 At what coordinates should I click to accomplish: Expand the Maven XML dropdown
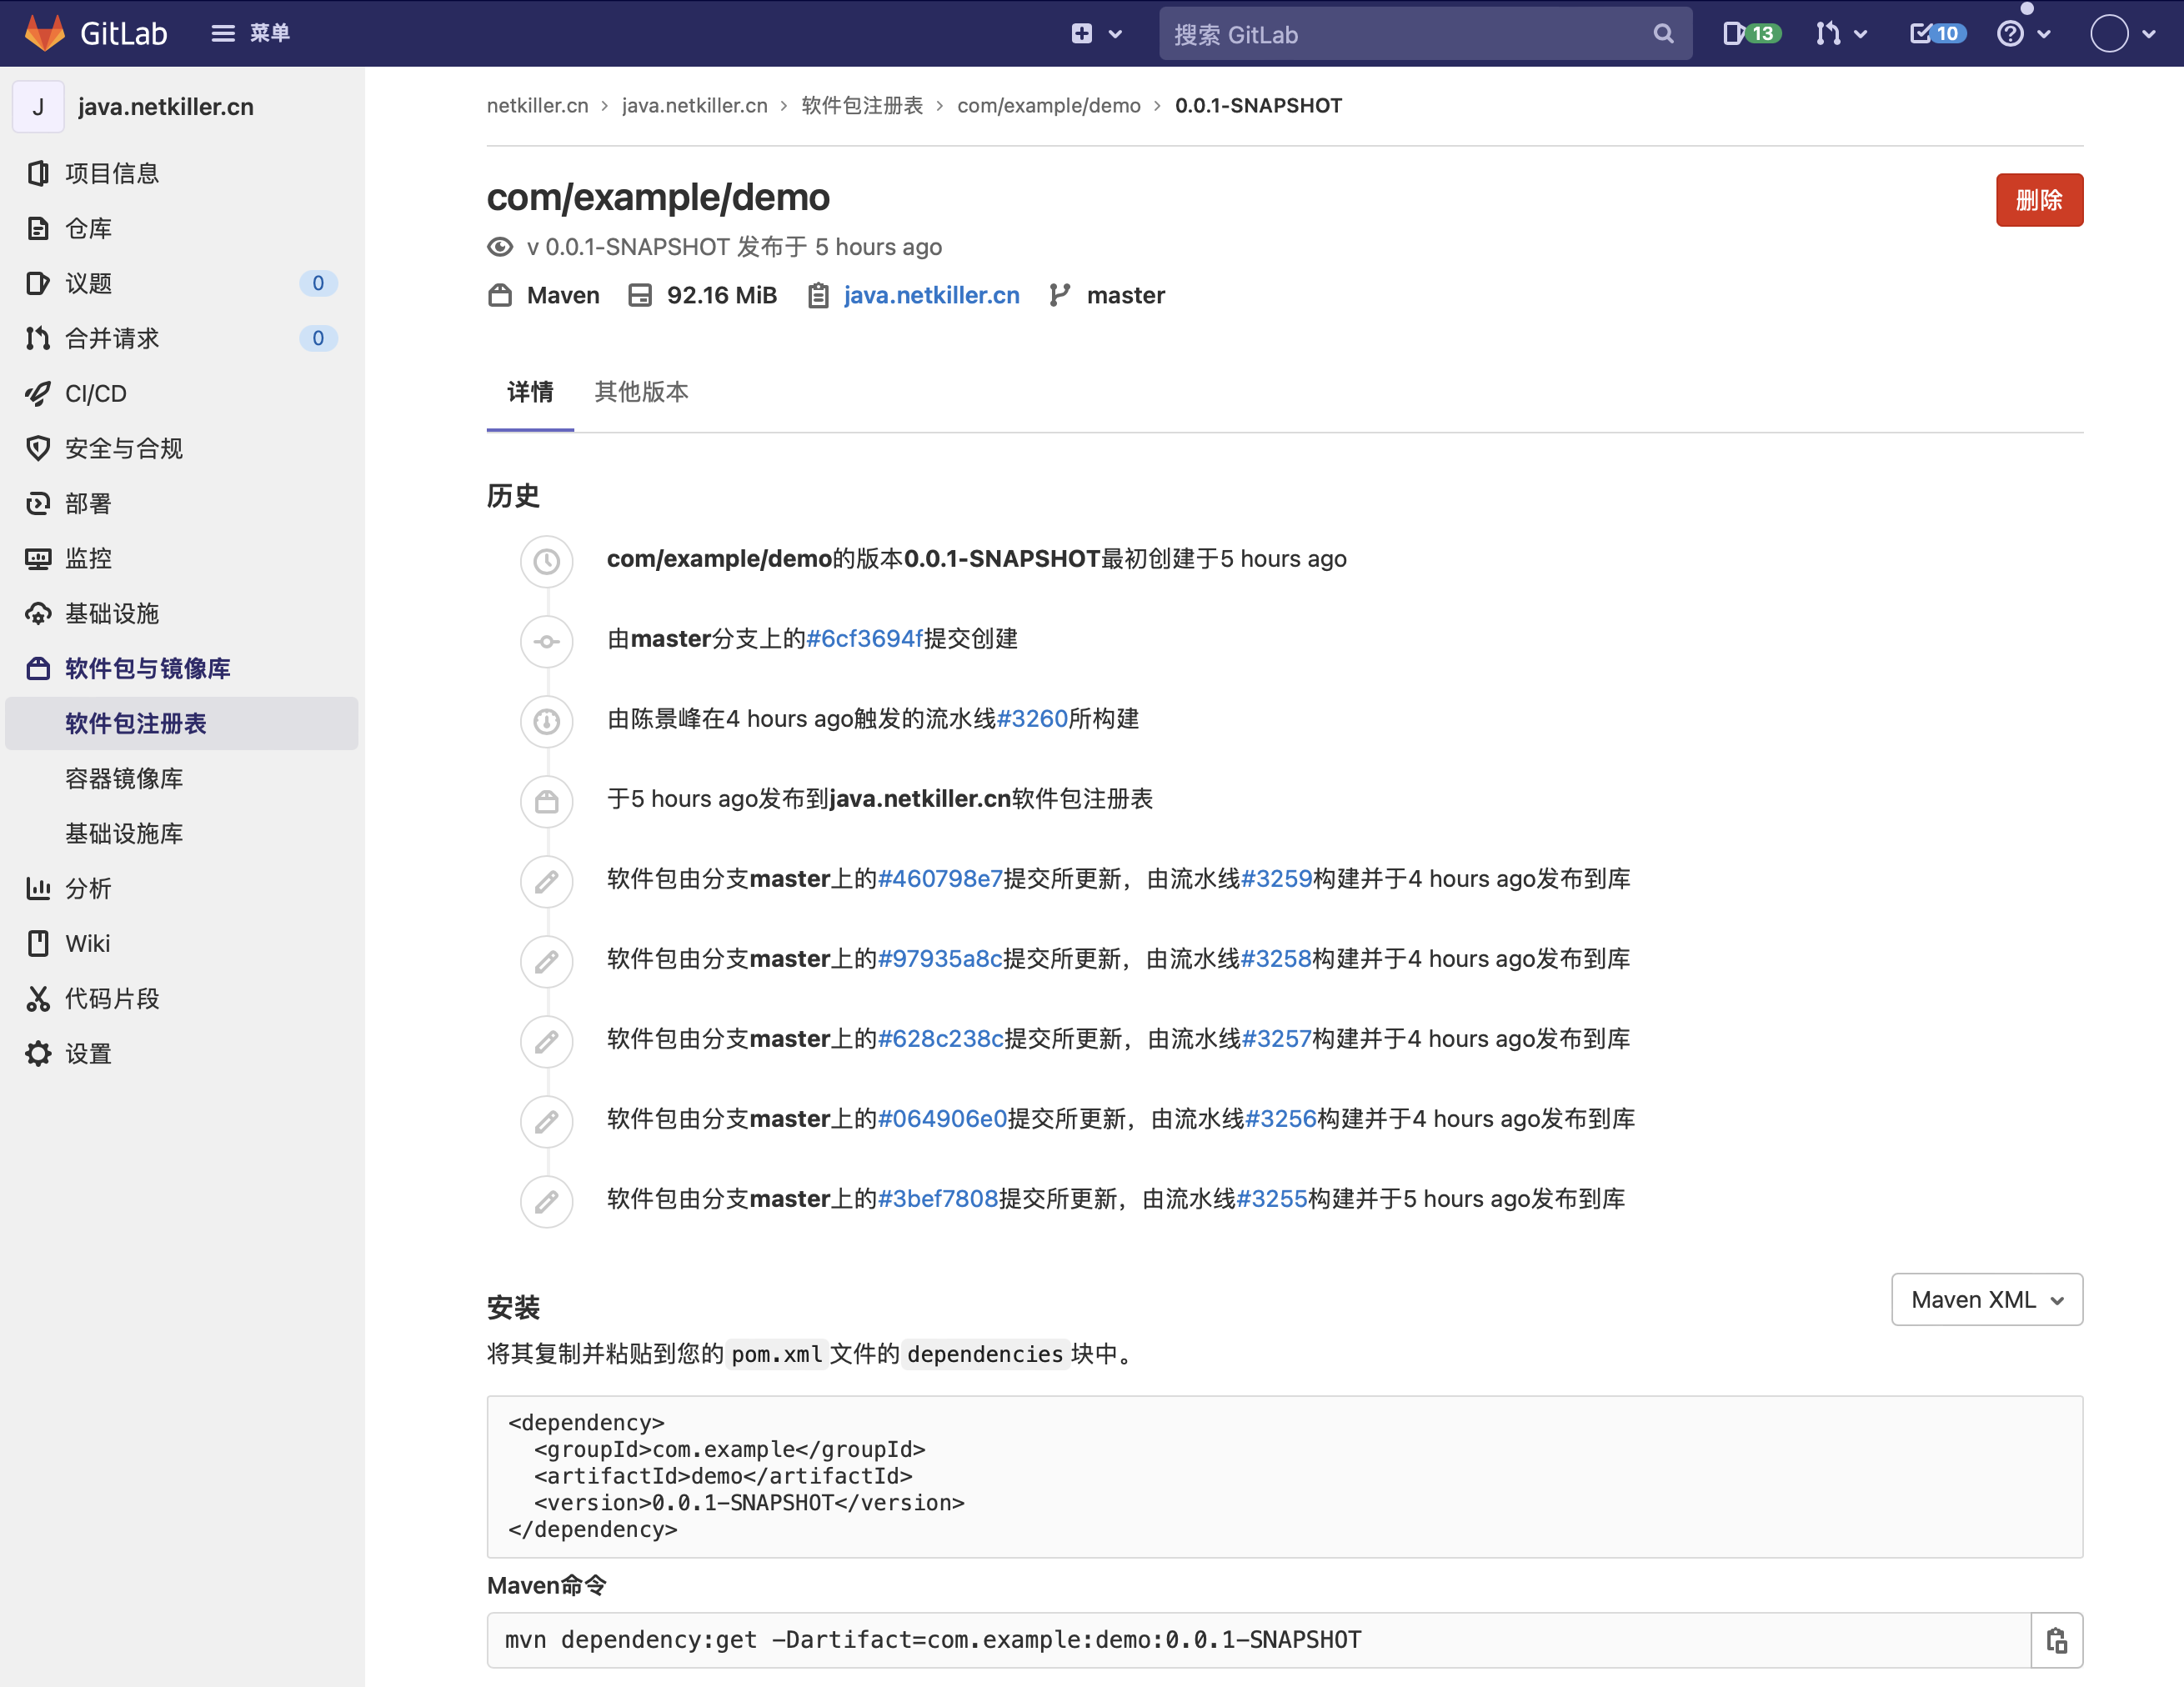pyautogui.click(x=1986, y=1299)
